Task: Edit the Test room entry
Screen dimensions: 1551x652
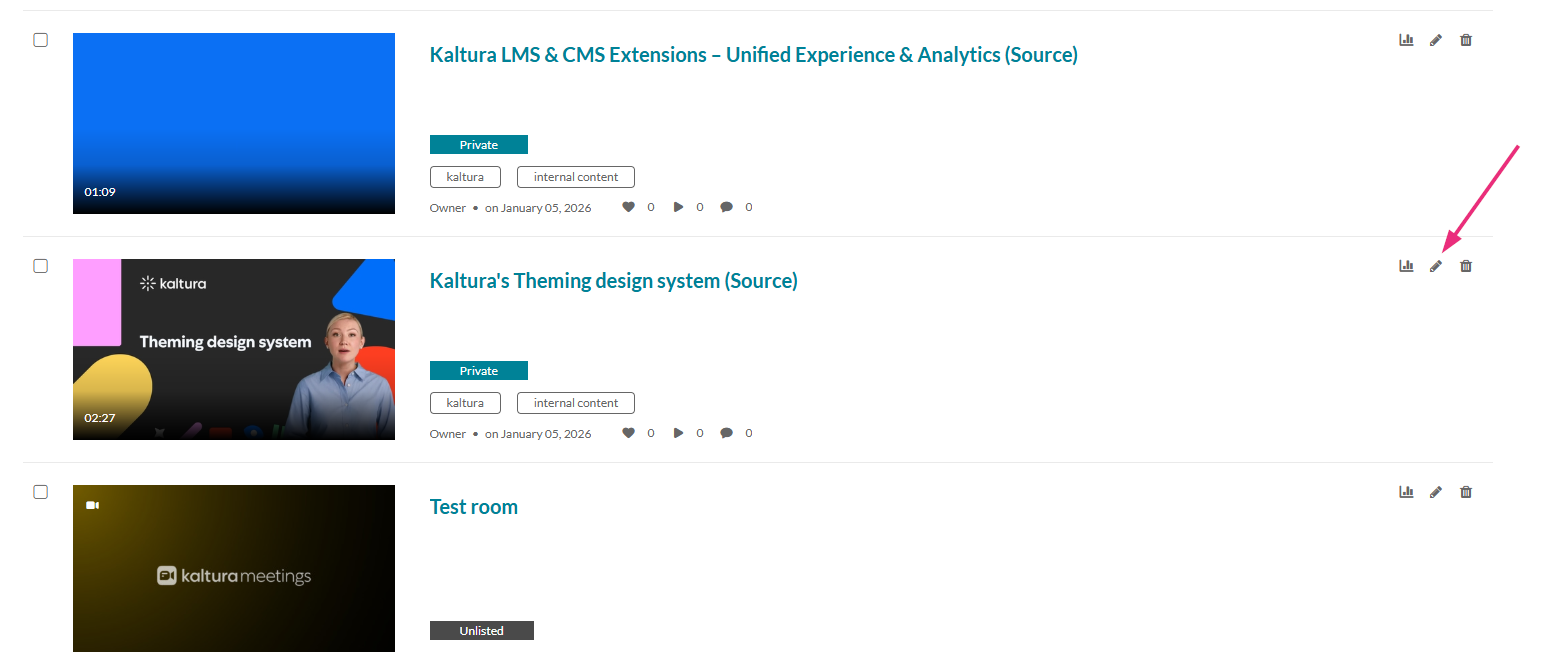Action: click(x=1436, y=492)
